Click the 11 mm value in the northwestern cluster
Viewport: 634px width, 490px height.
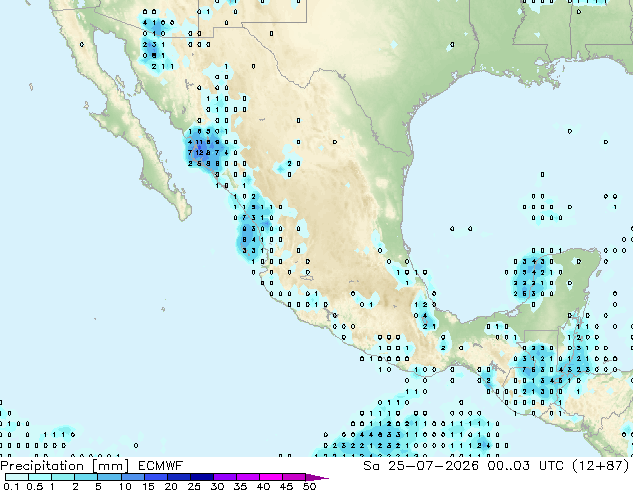pos(199,142)
